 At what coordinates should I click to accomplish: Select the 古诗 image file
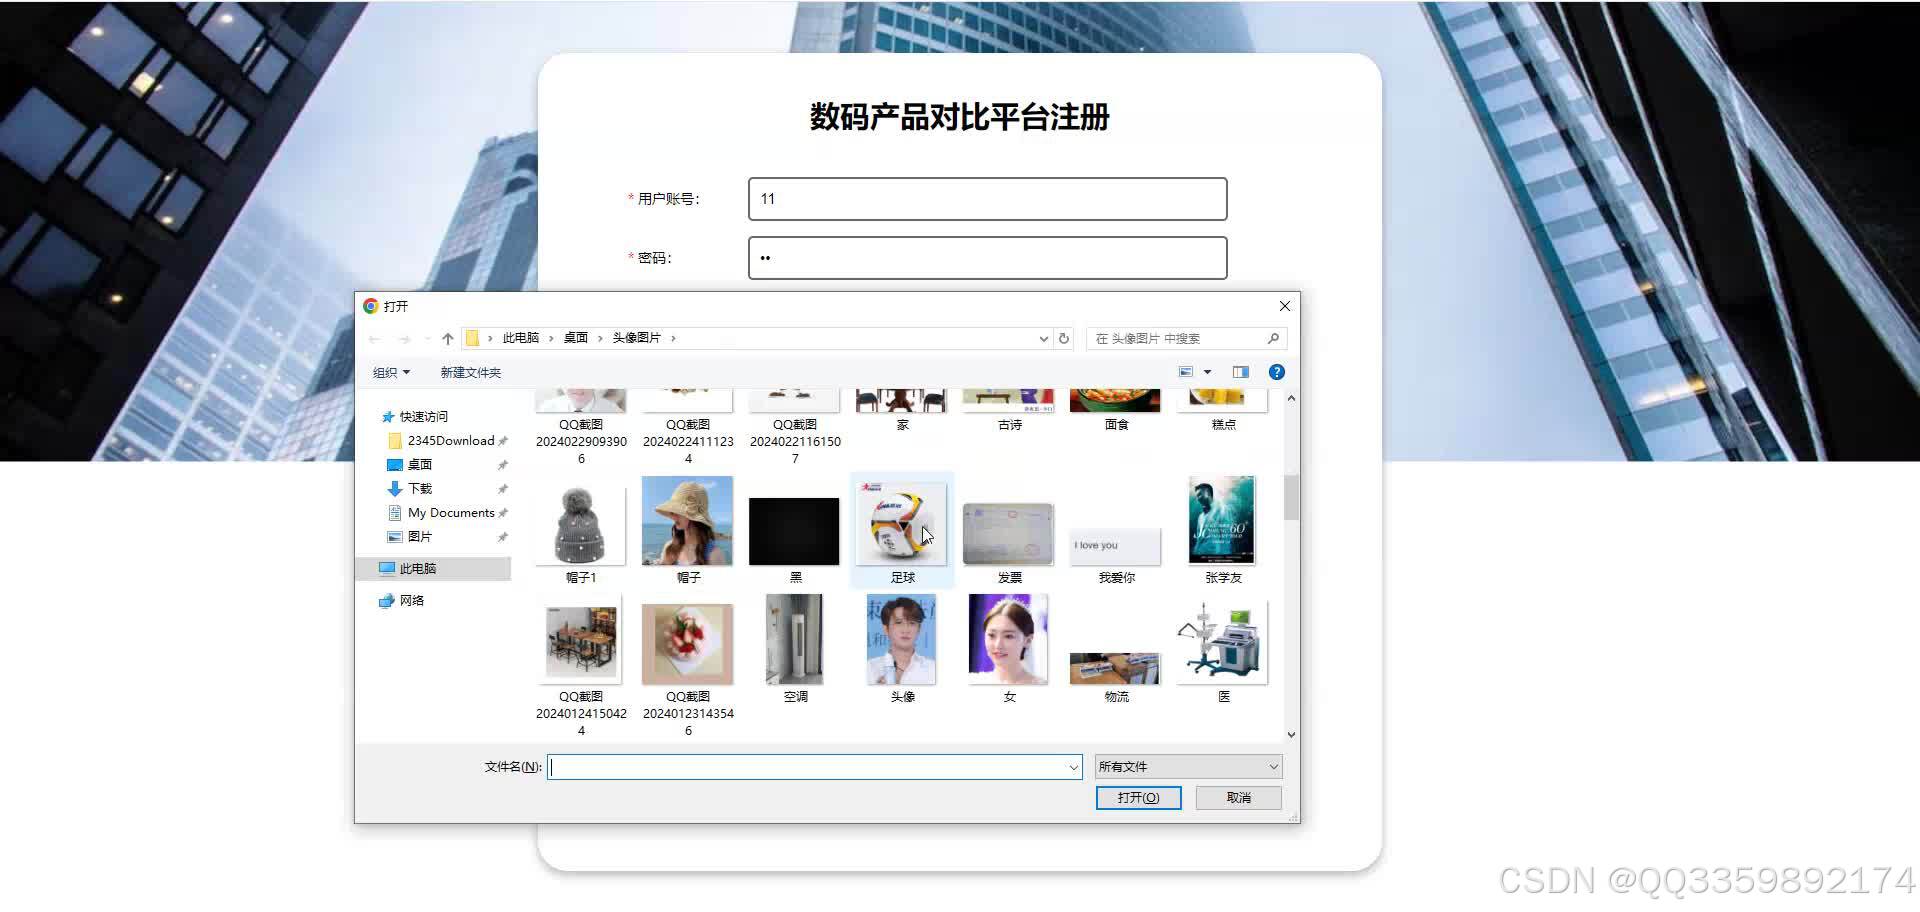coord(1009,411)
